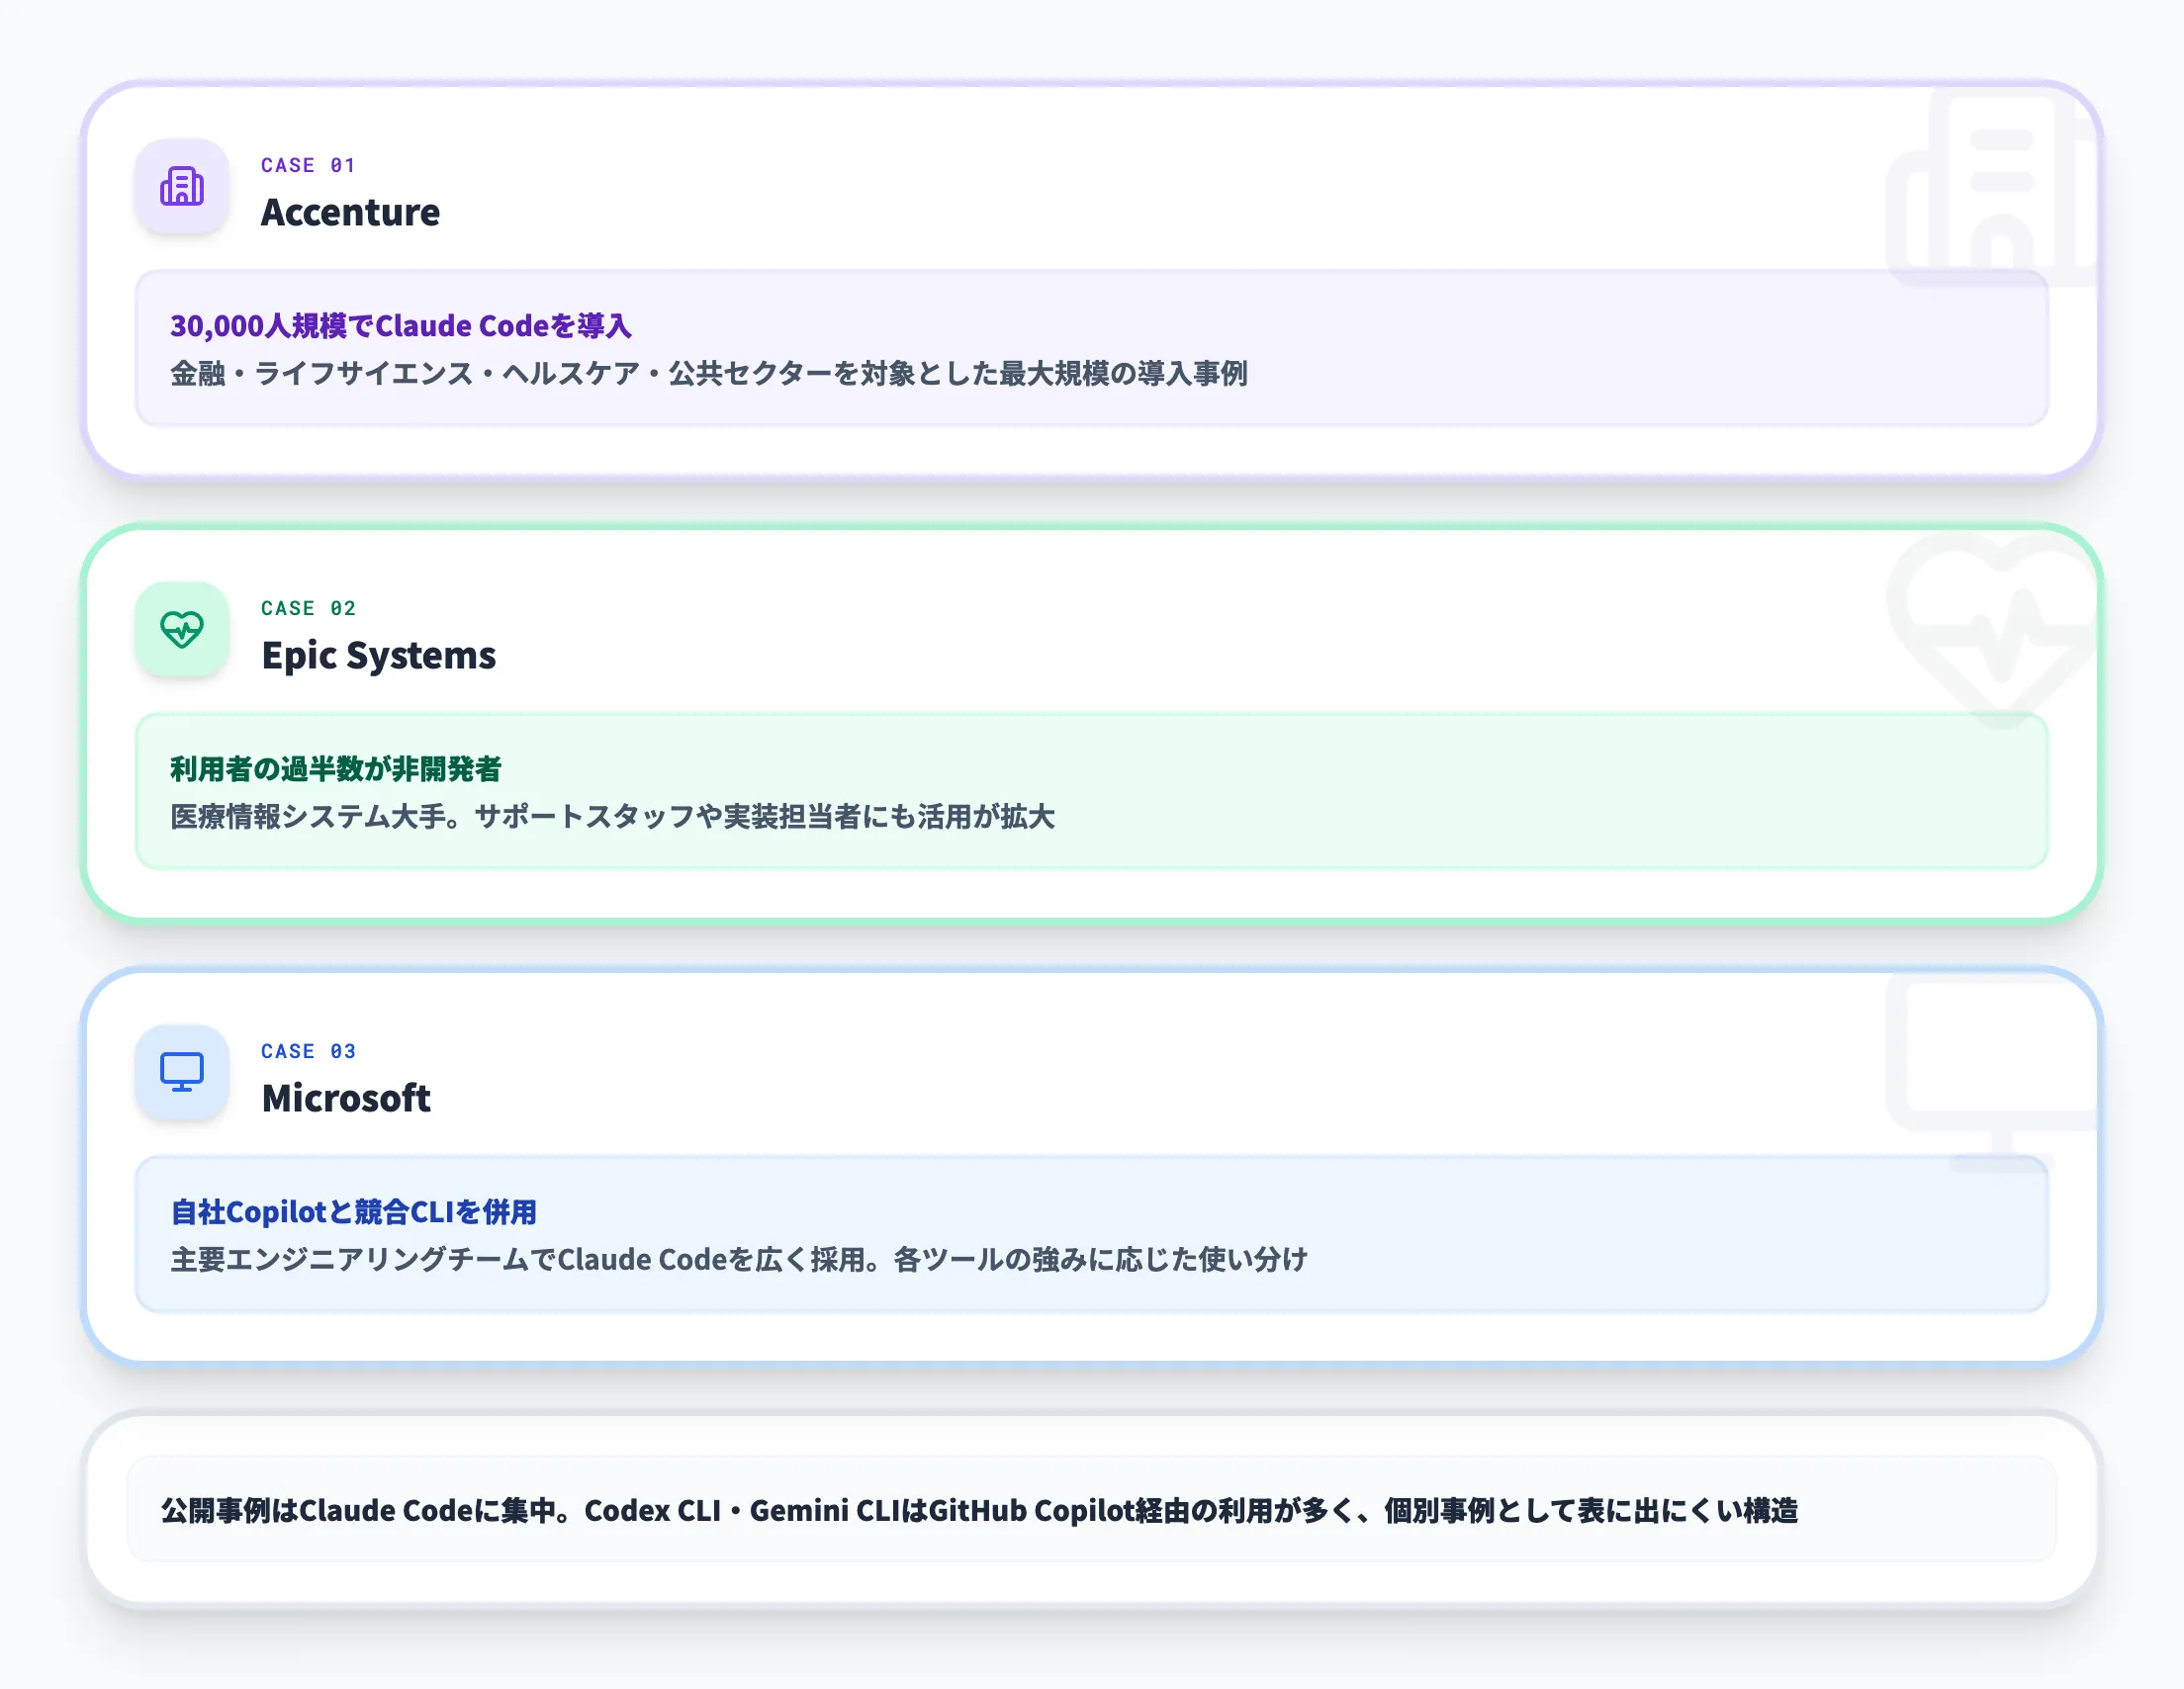This screenshot has width=2184, height=1689.
Task: Click the 自社Copilotと競合CLIを併用 headline
Action: tap(353, 1212)
